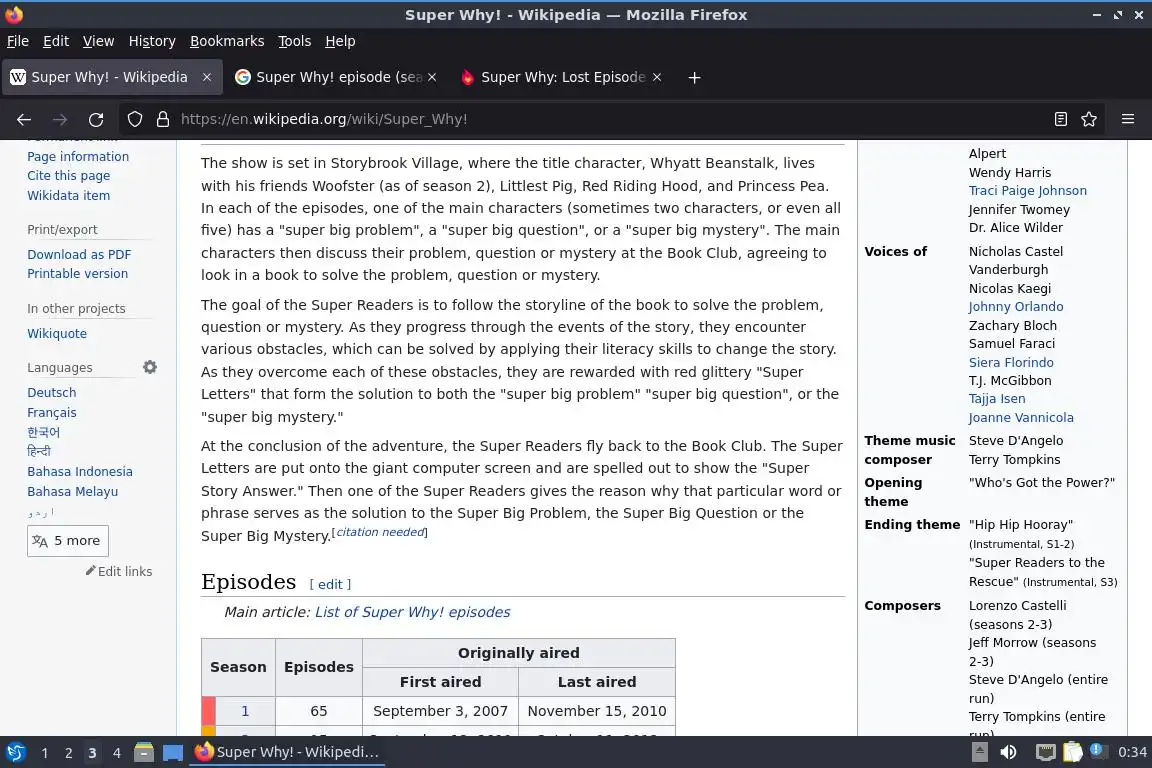Image resolution: width=1152 pixels, height=768 pixels.
Task: Open volume control in system tray
Action: pyautogui.click(x=1008, y=752)
